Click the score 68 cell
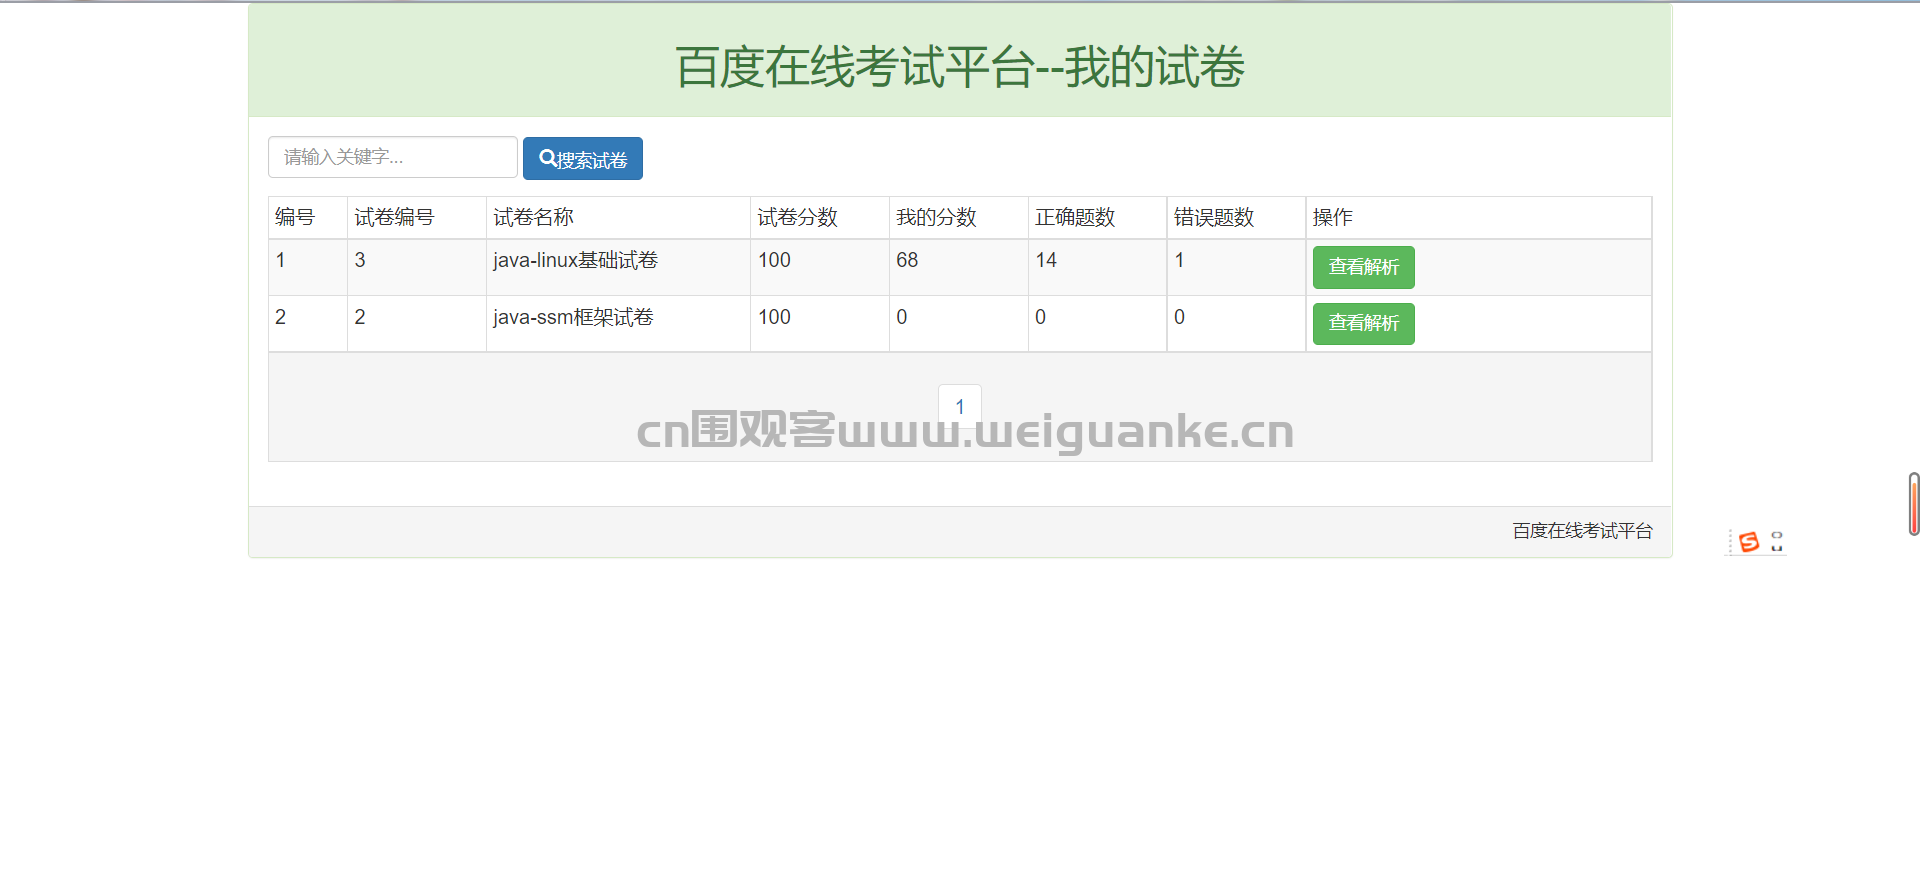The height and width of the screenshot is (895, 1920). pyautogui.click(x=958, y=267)
